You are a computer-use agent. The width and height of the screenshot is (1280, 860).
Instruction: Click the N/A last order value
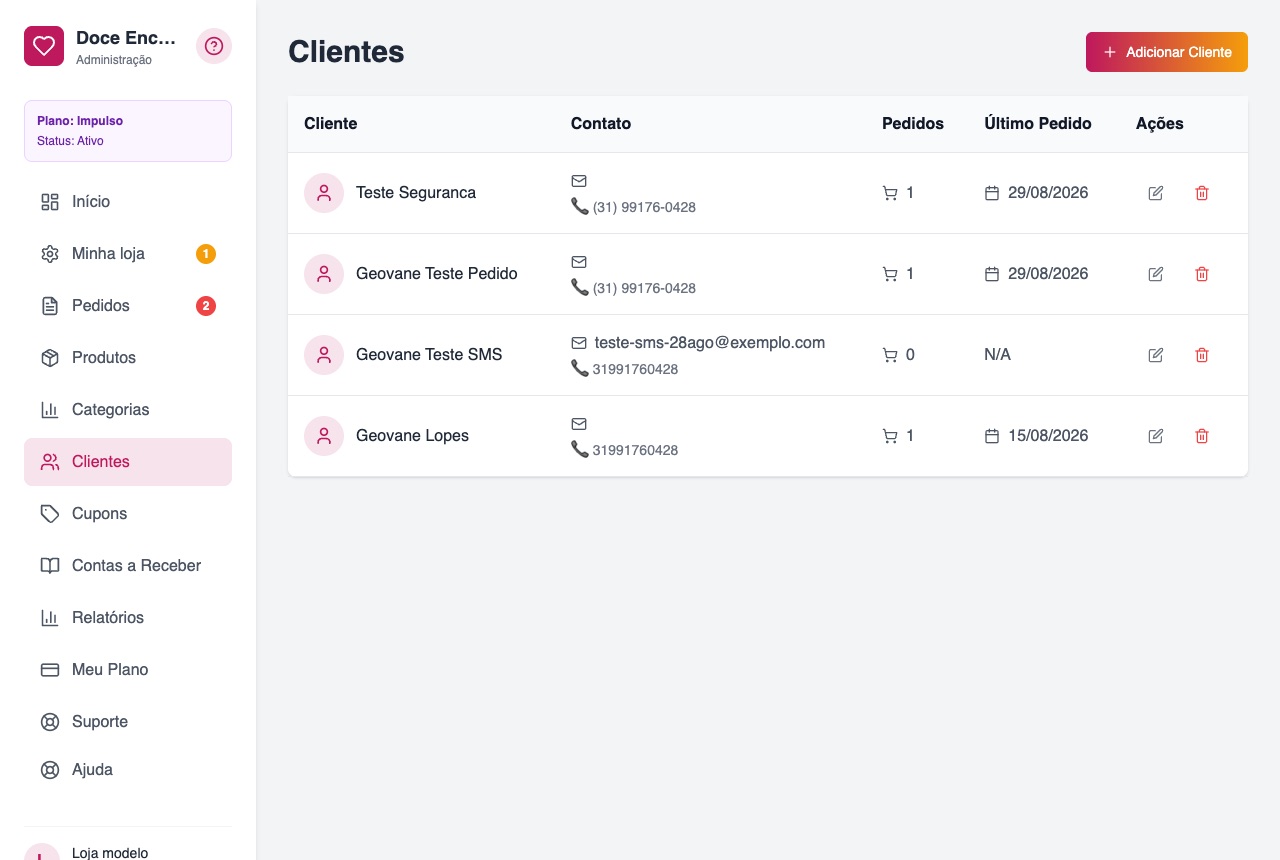998,355
